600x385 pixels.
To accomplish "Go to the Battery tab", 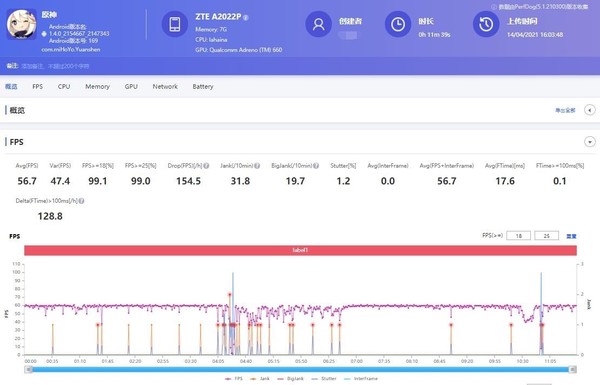I will click(x=203, y=86).
